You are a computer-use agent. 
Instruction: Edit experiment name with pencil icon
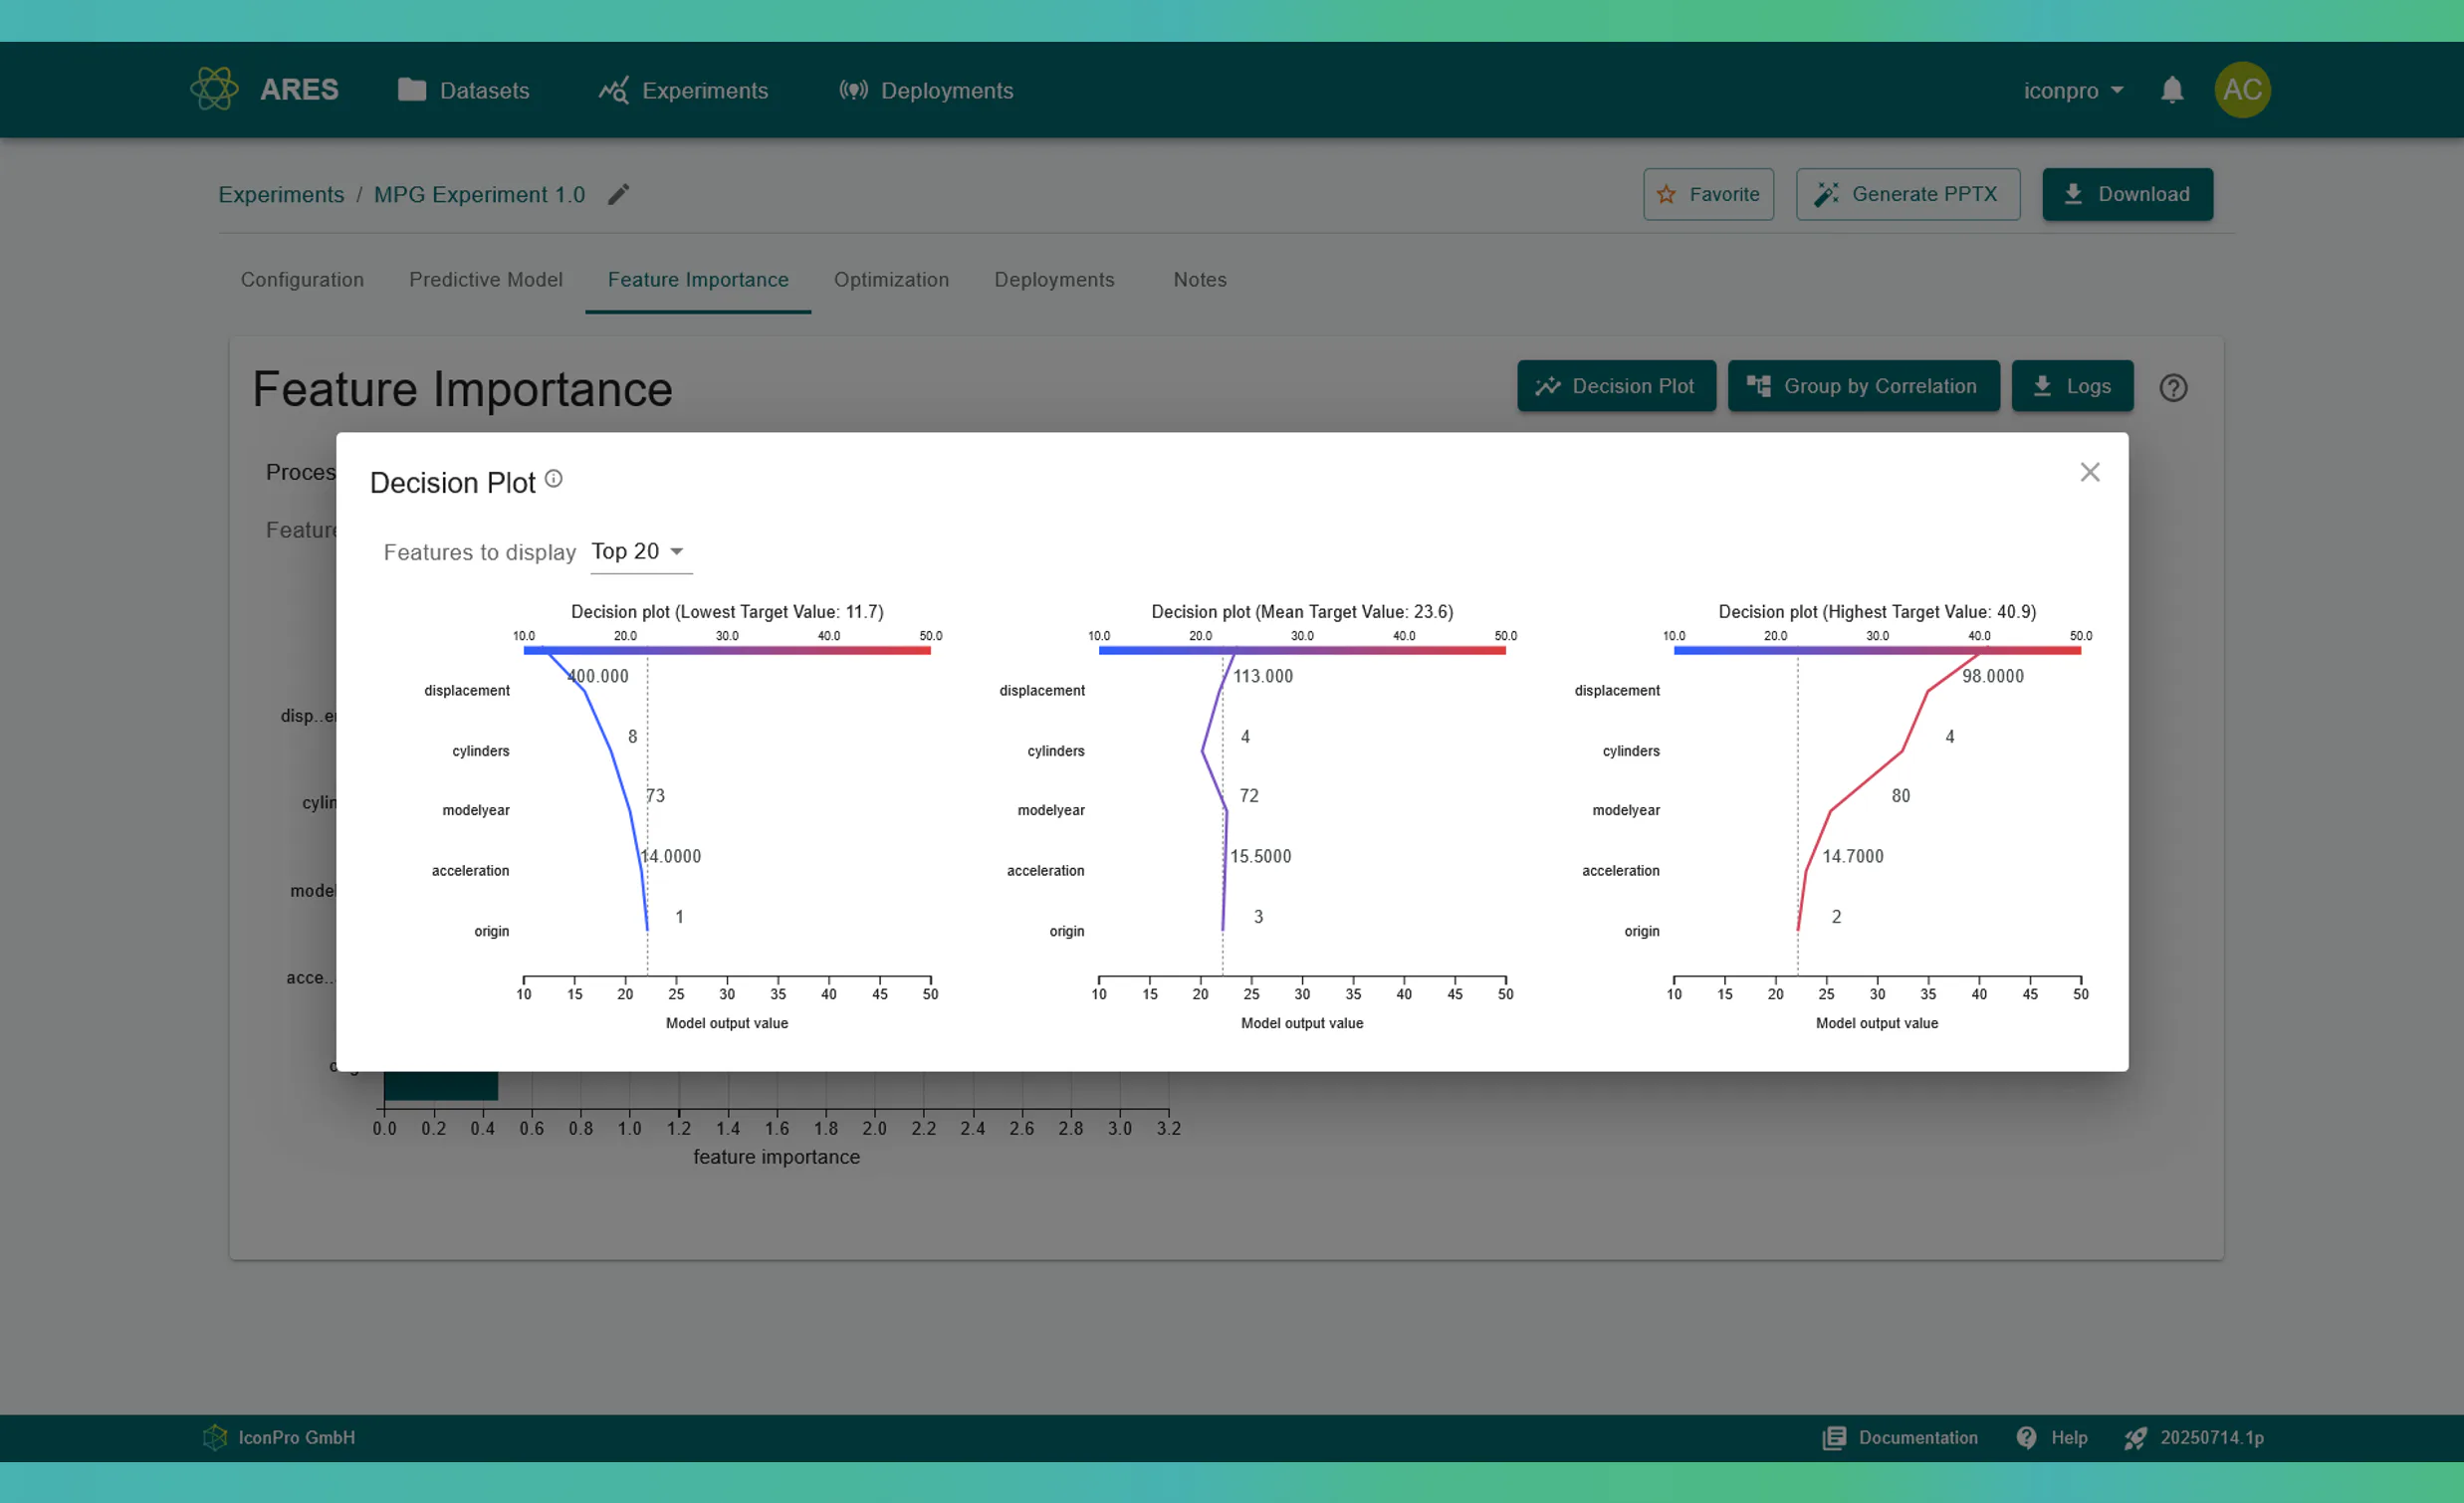(x=619, y=194)
